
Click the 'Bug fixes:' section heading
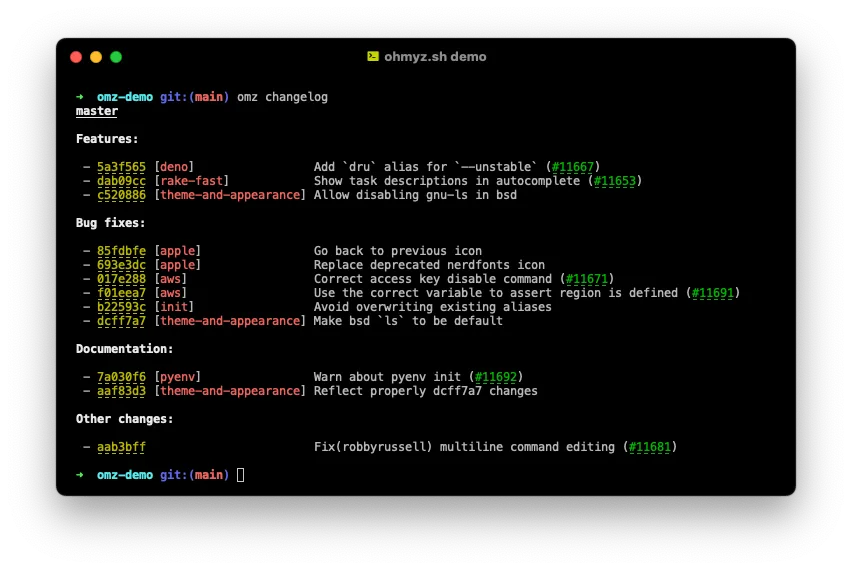pos(110,223)
